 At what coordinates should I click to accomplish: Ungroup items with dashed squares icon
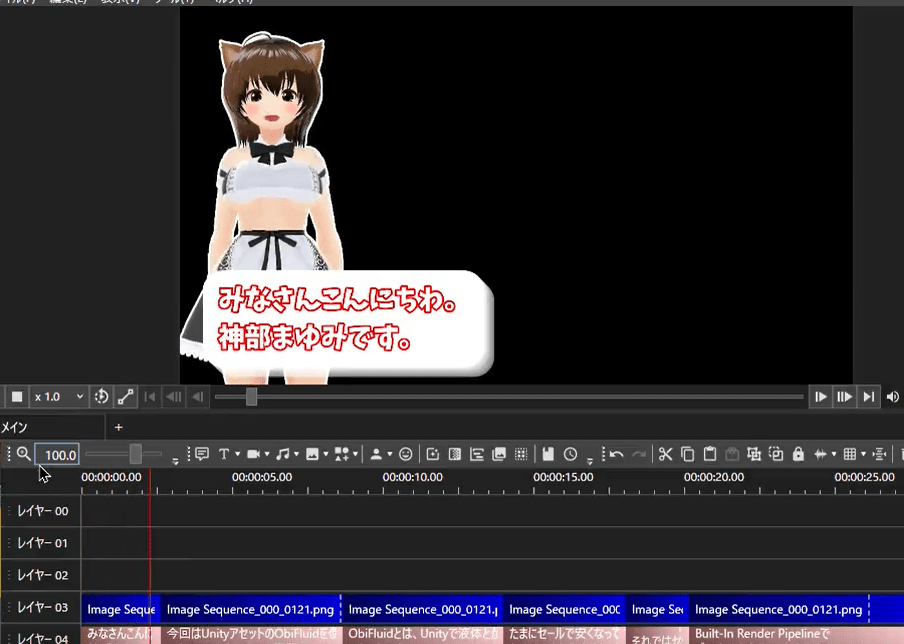click(776, 454)
